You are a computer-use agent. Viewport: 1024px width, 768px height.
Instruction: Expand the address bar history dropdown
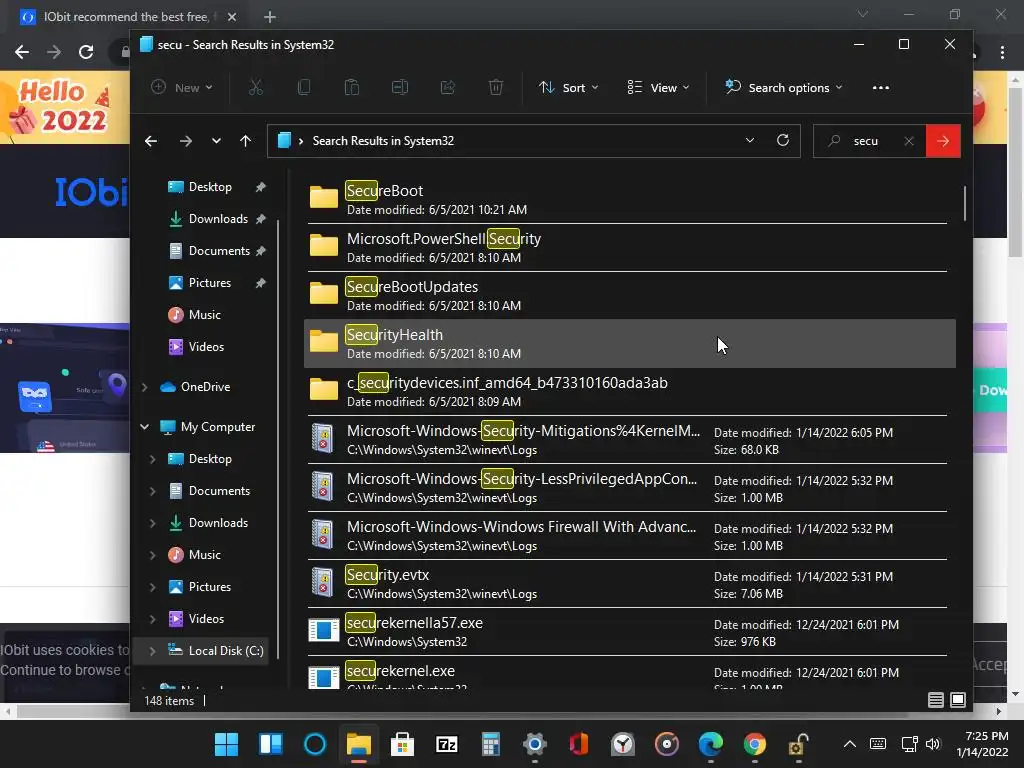(x=750, y=140)
